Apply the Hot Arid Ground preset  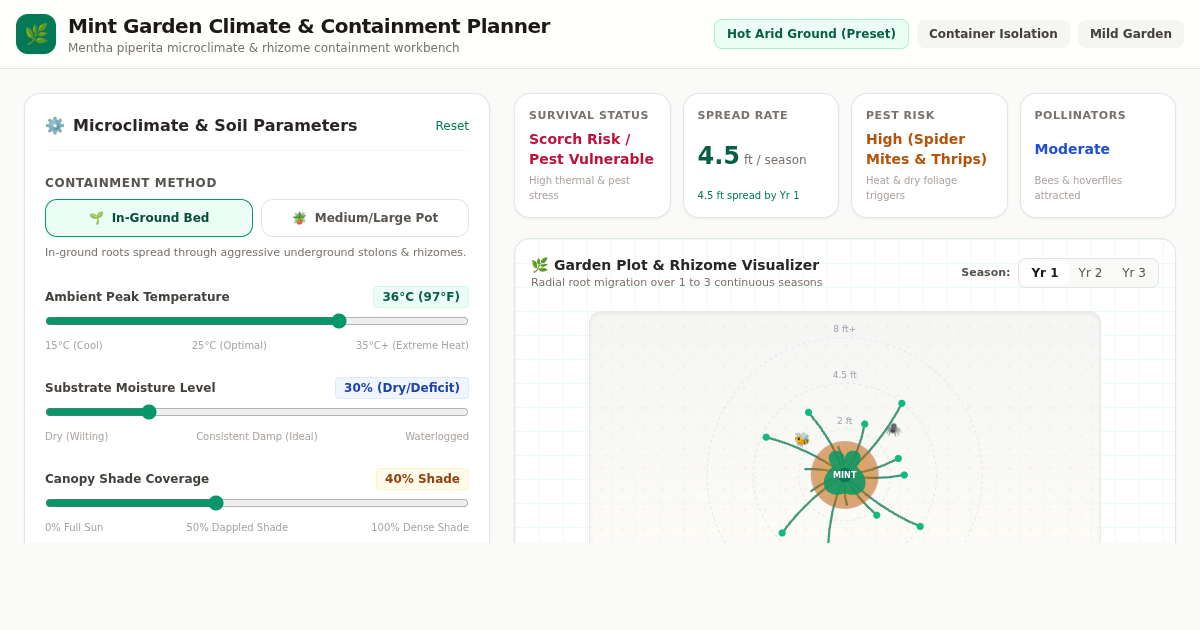(x=811, y=34)
